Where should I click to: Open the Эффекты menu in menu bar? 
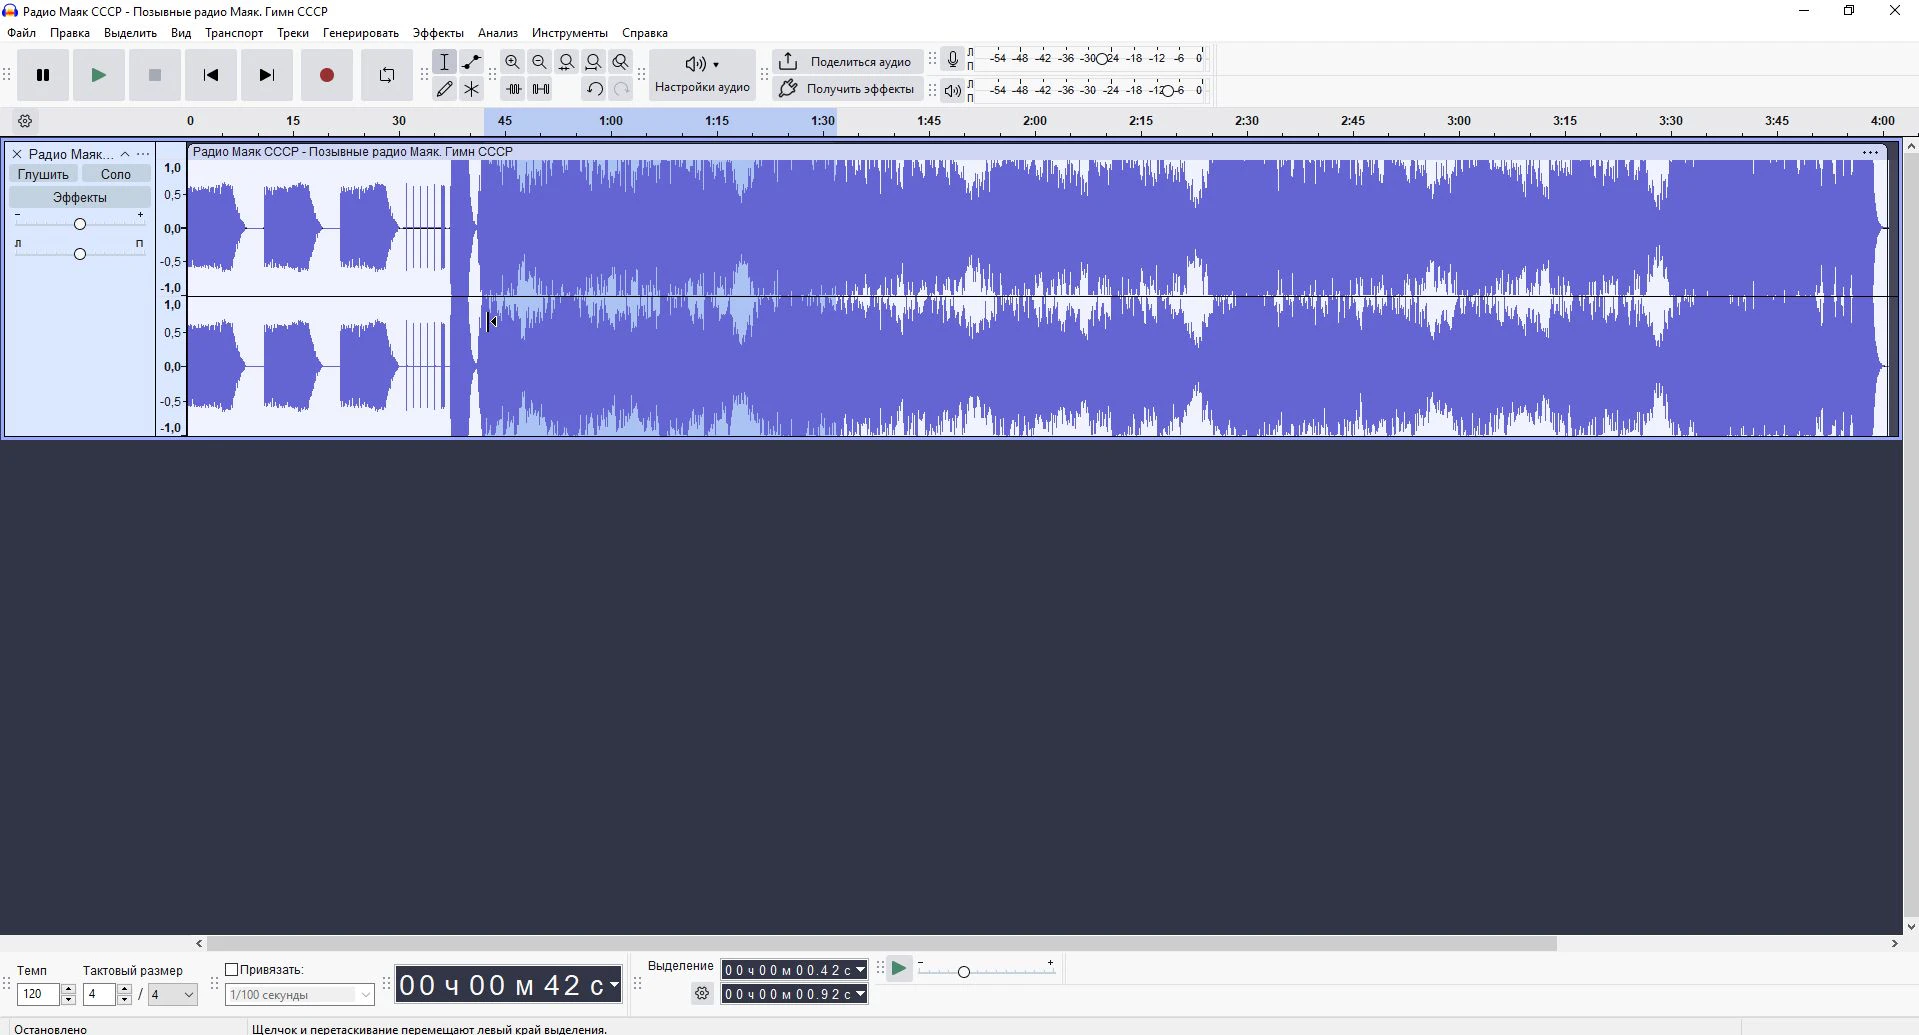[x=438, y=33]
